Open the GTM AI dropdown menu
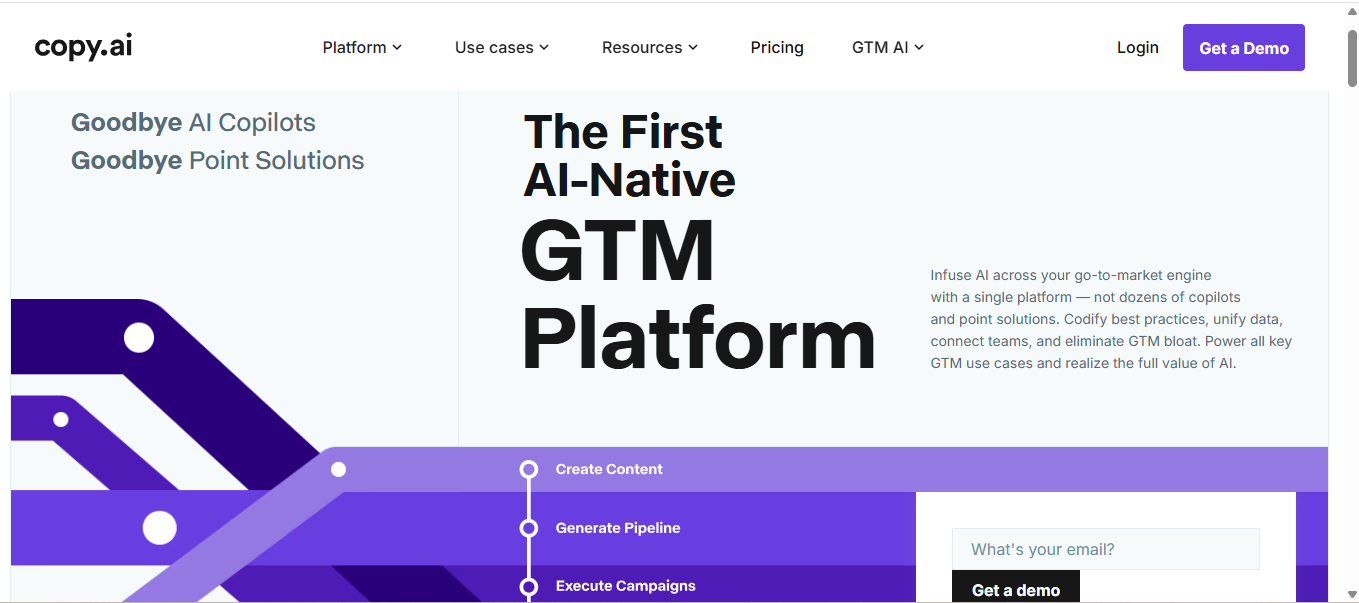The image size is (1359, 603). coord(888,47)
